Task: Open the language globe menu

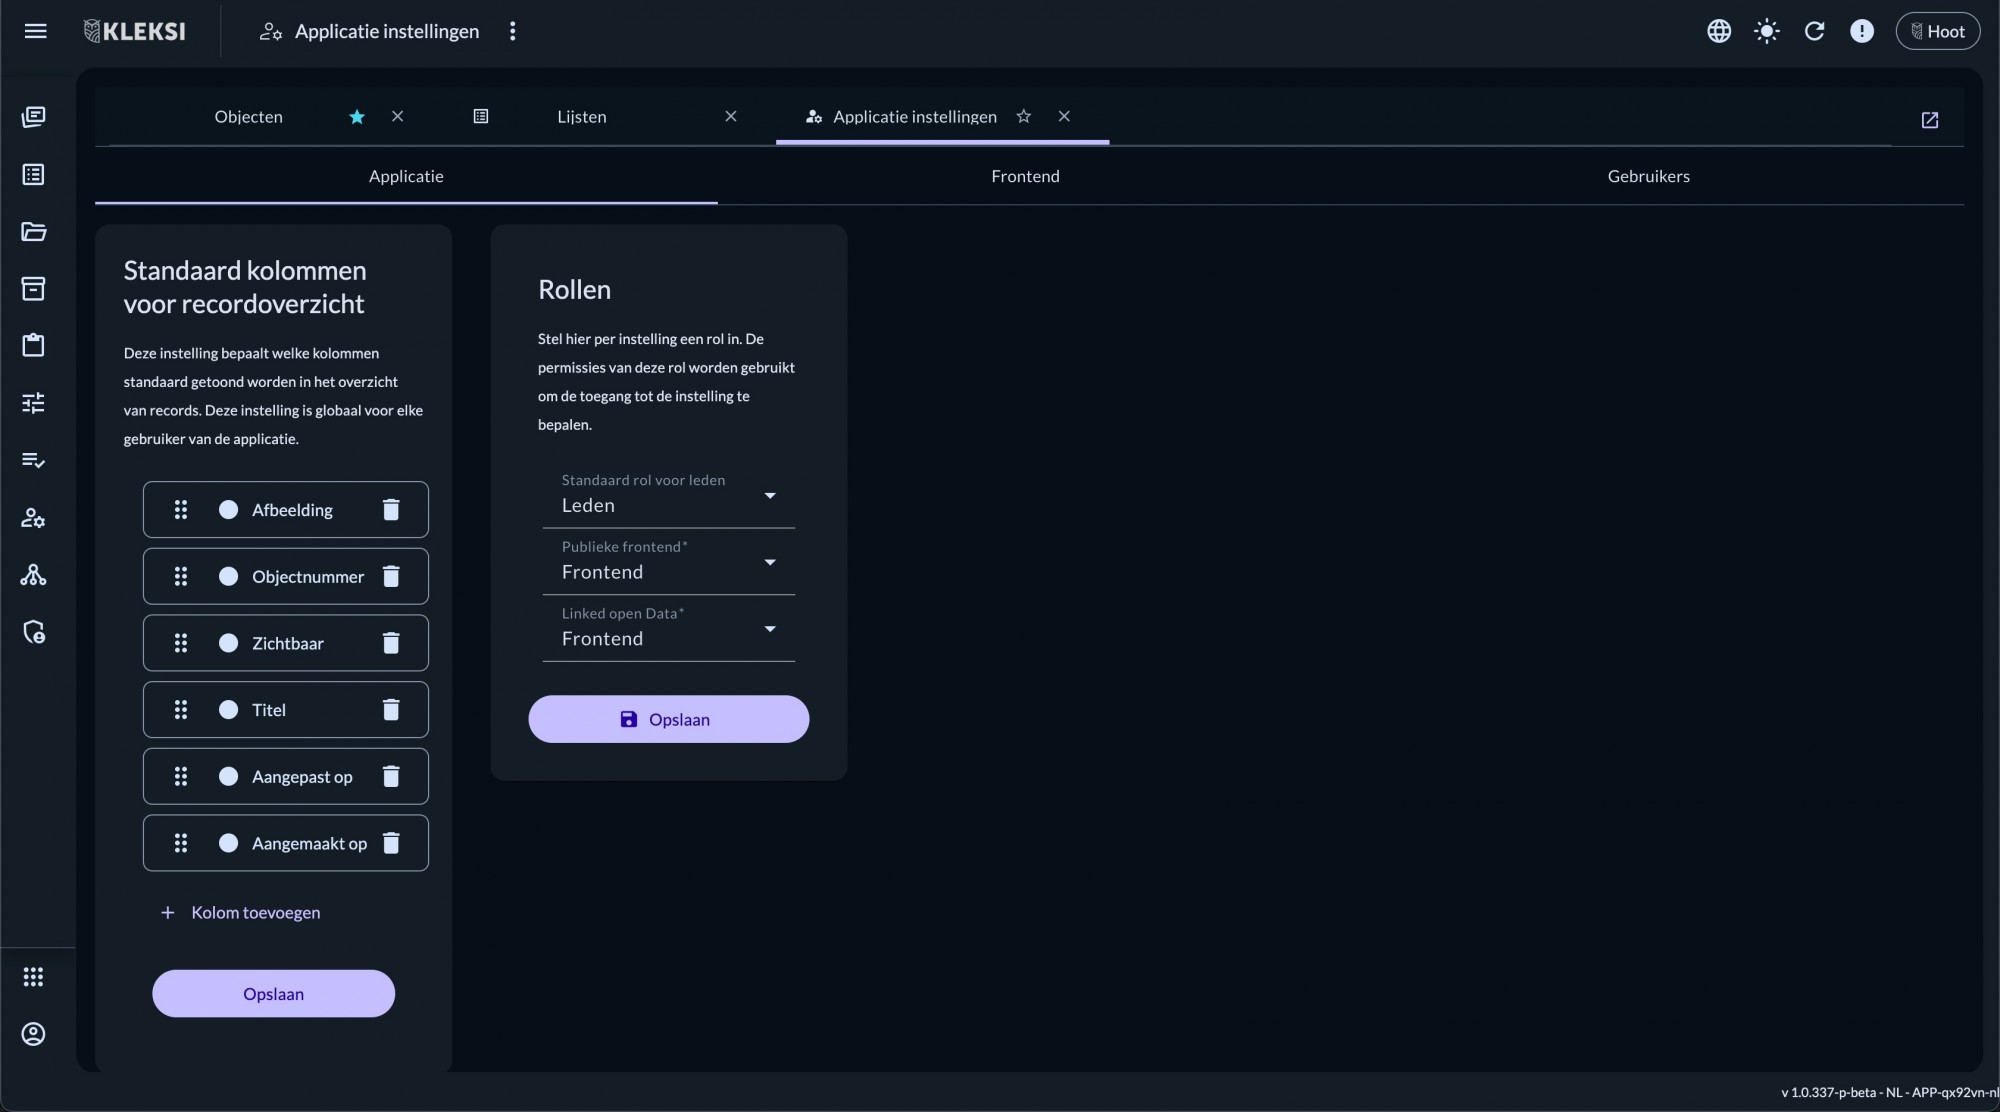Action: (x=1719, y=31)
